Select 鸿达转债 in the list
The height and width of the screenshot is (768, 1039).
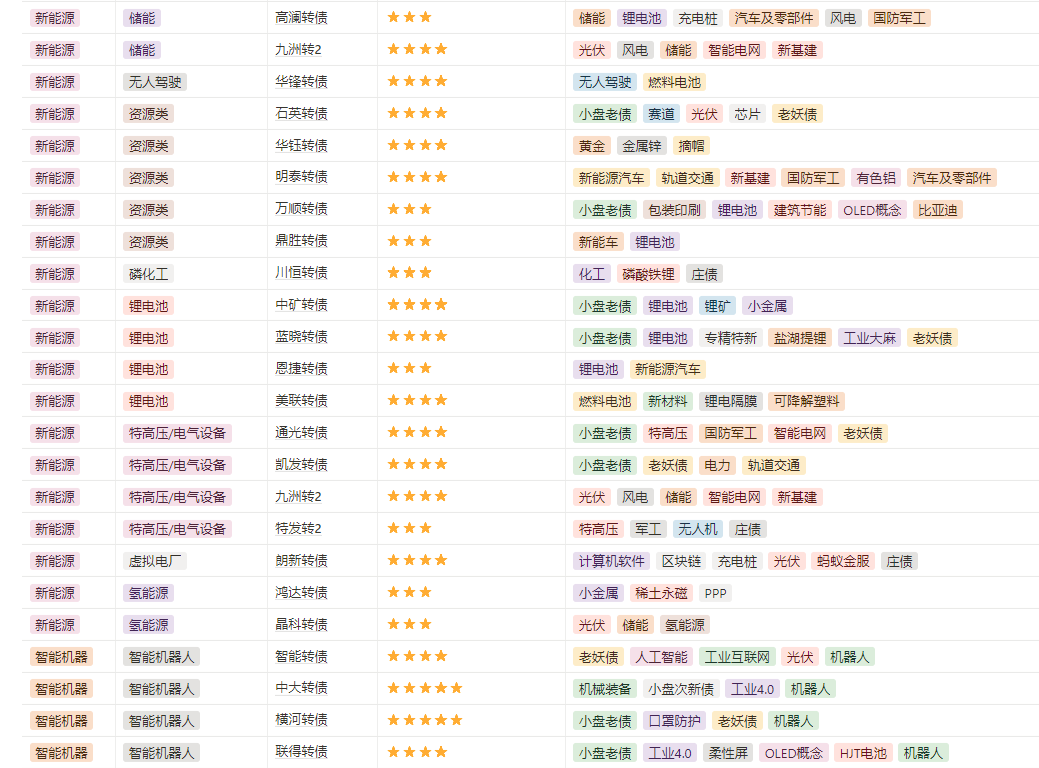point(301,592)
